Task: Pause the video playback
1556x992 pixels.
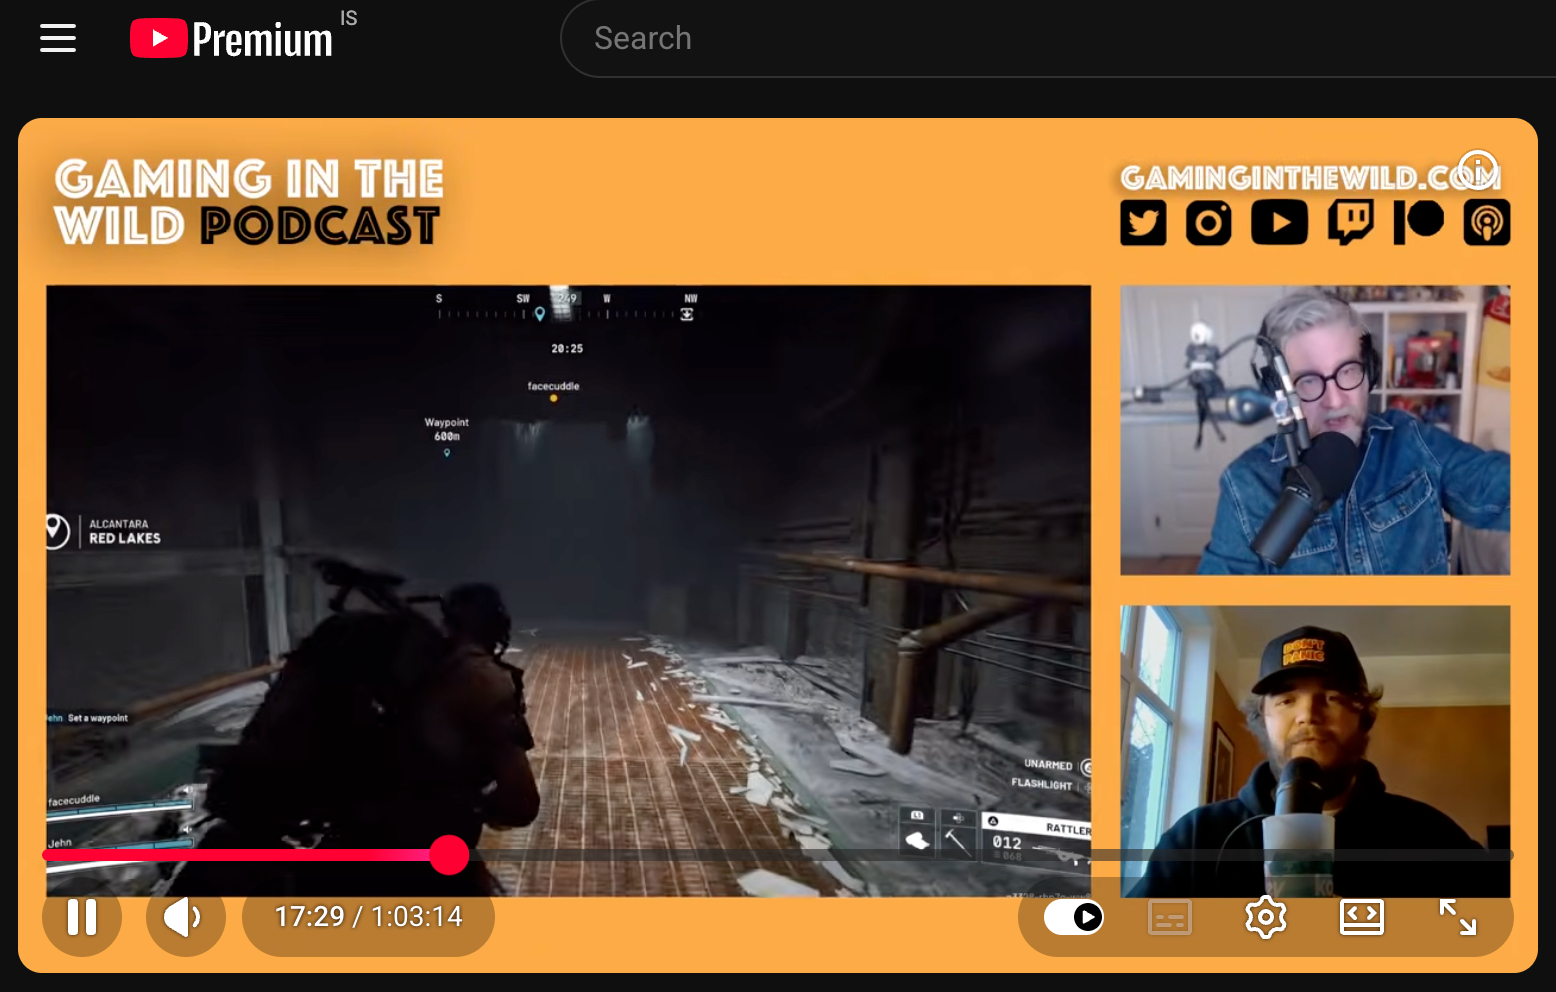Action: click(x=82, y=917)
